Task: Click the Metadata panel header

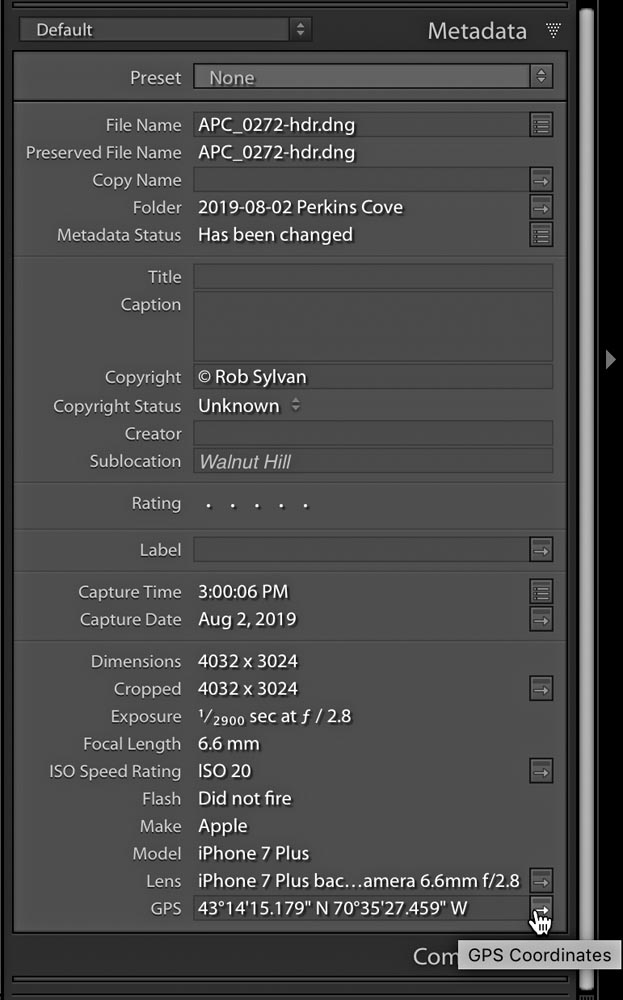Action: [x=477, y=31]
